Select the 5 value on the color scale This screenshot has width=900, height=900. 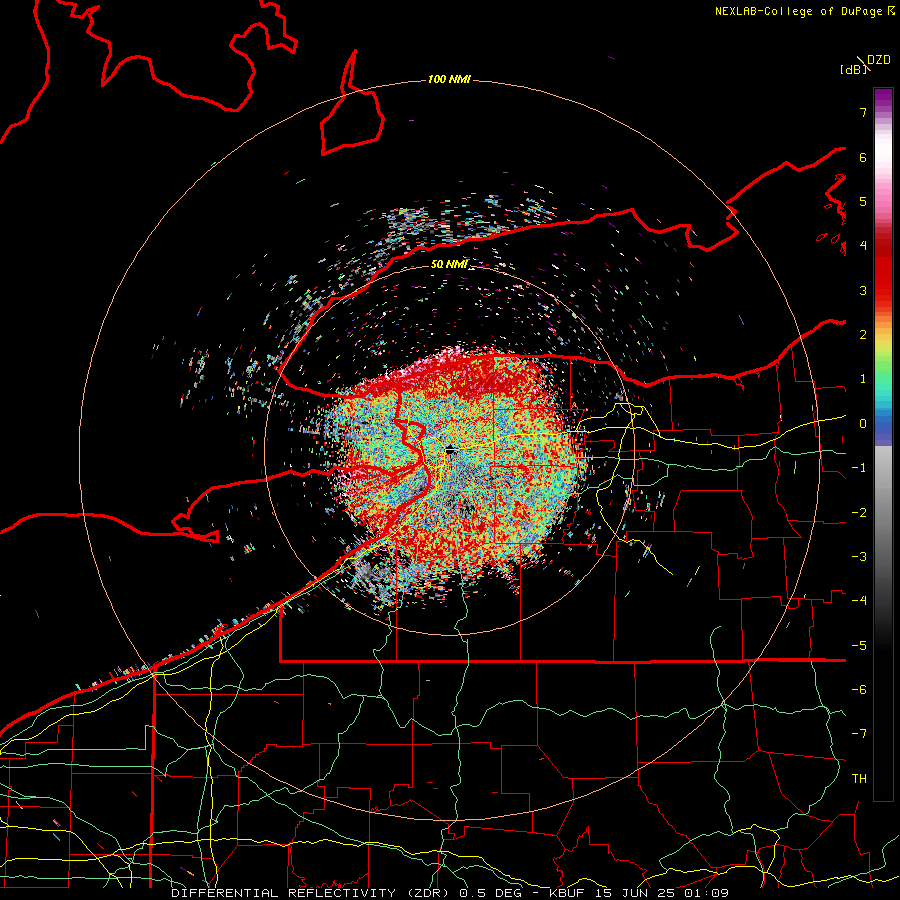coord(863,201)
